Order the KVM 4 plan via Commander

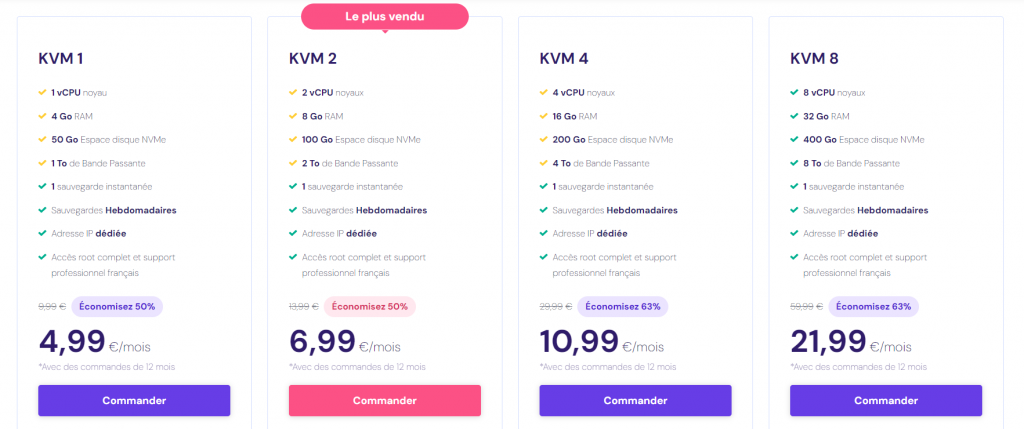coord(635,400)
